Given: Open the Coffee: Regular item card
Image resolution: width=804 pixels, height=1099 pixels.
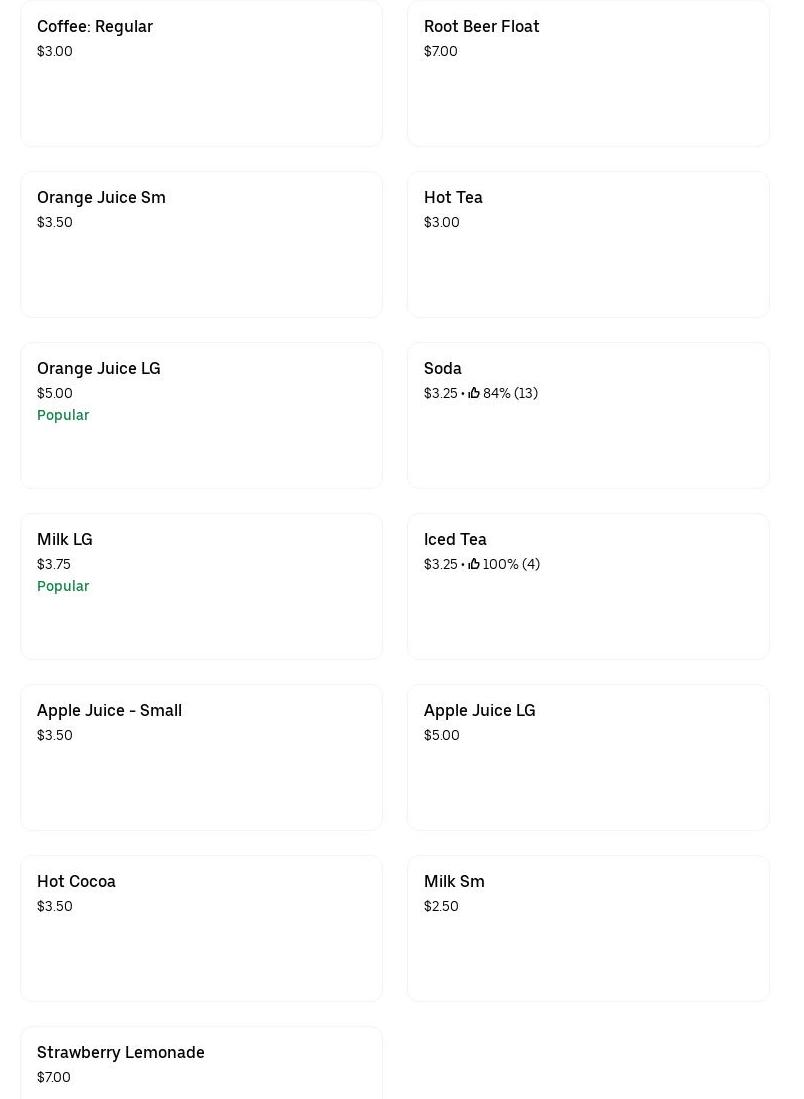Looking at the screenshot, I should click(201, 73).
